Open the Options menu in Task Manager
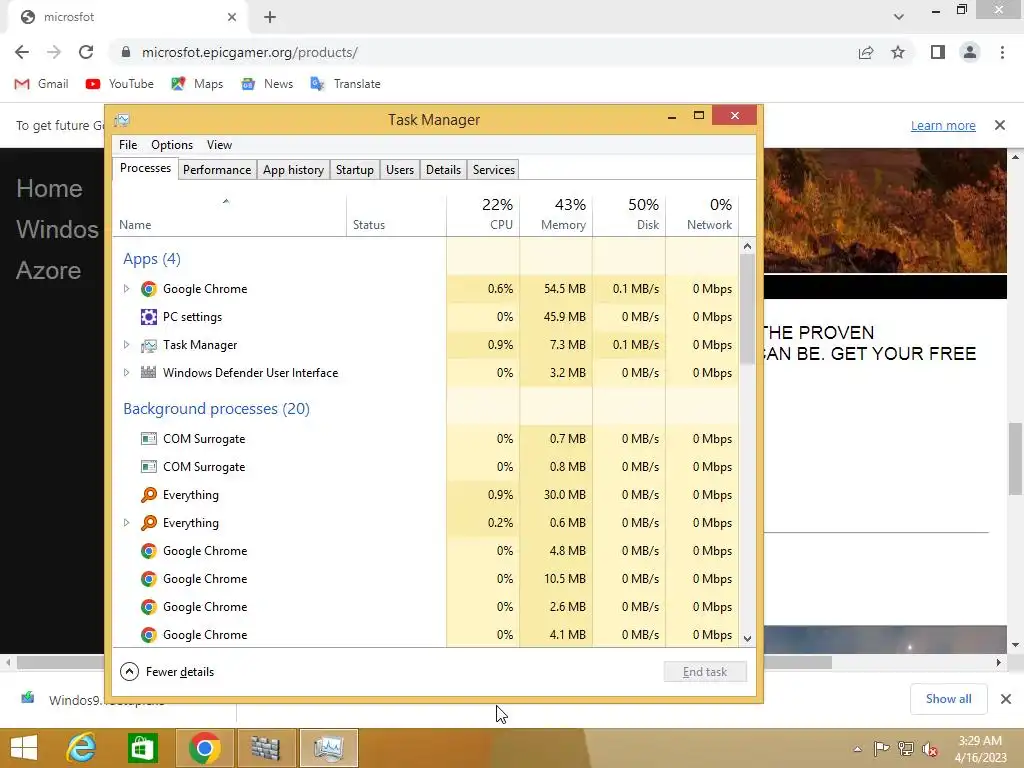The height and width of the screenshot is (768, 1024). point(172,145)
